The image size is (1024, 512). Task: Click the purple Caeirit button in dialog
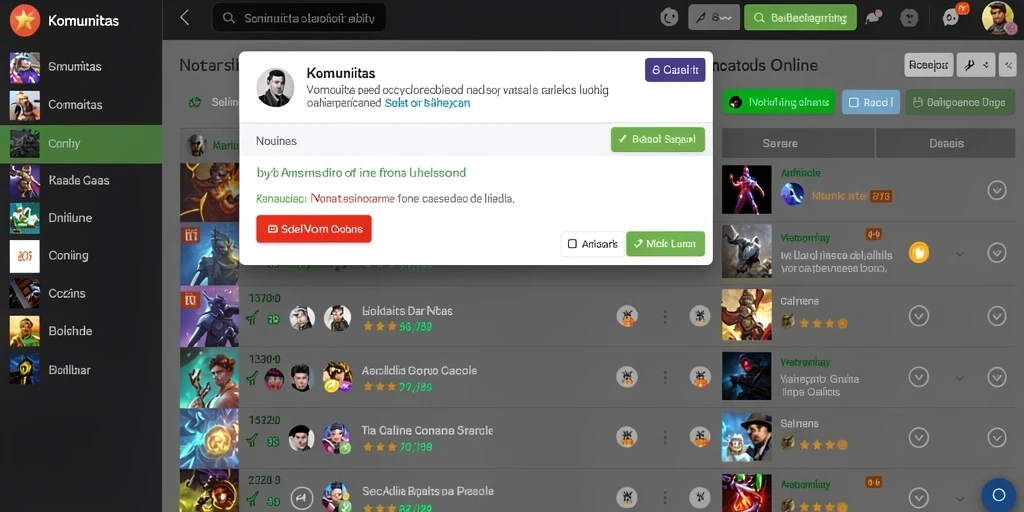tap(675, 70)
